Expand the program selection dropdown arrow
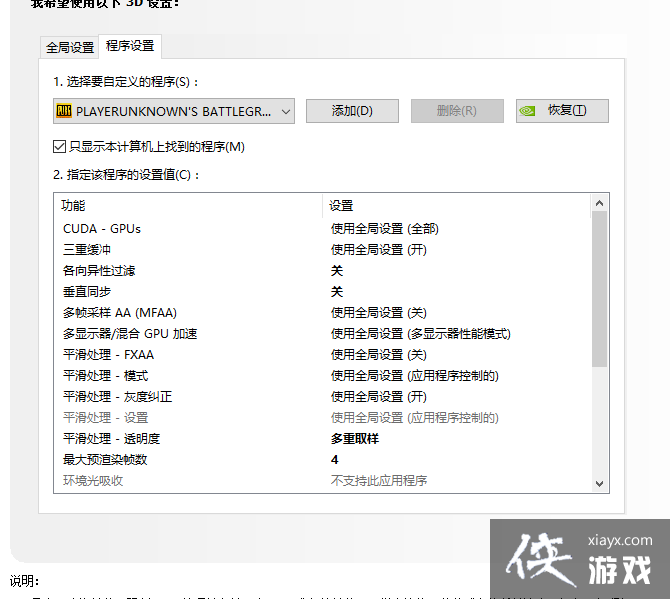Viewport: 670px width, 599px height. pyautogui.click(x=285, y=111)
